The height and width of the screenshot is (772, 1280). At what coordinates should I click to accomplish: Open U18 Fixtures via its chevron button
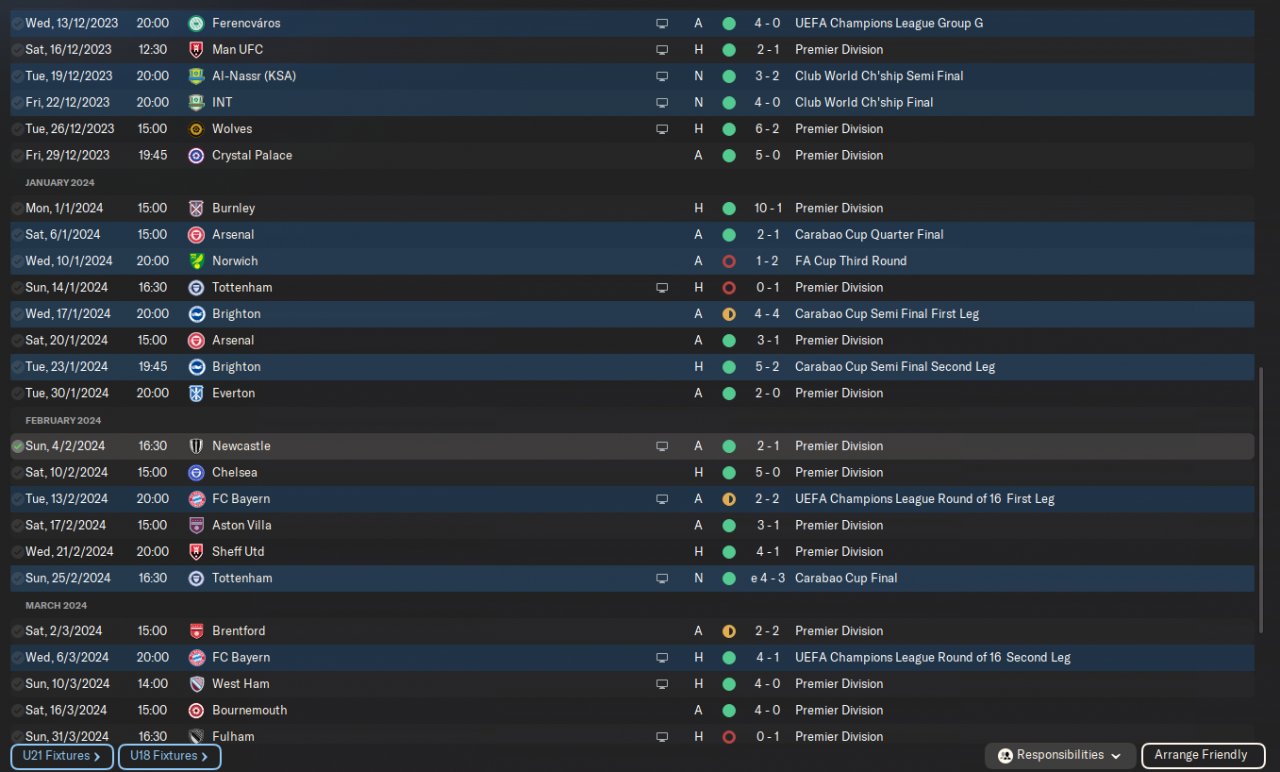click(170, 757)
